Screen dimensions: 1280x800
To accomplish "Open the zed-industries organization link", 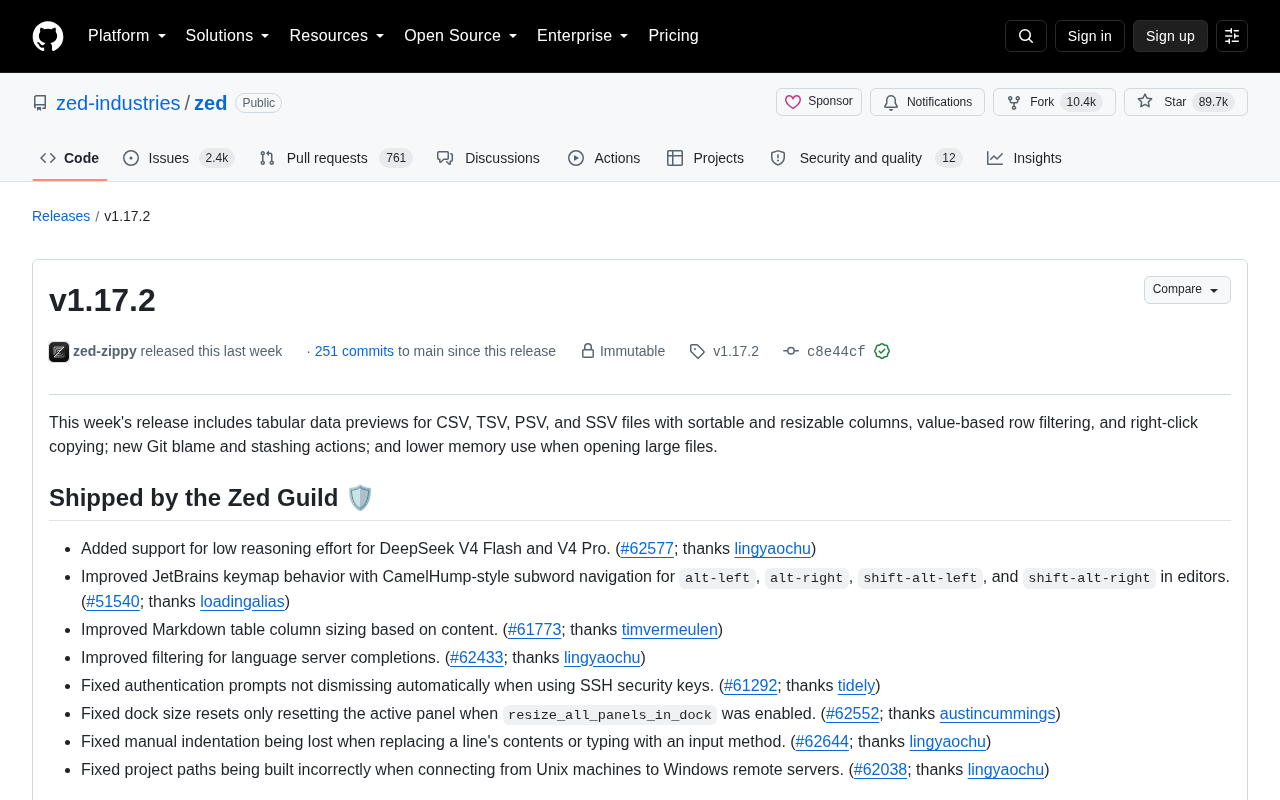I will [118, 103].
